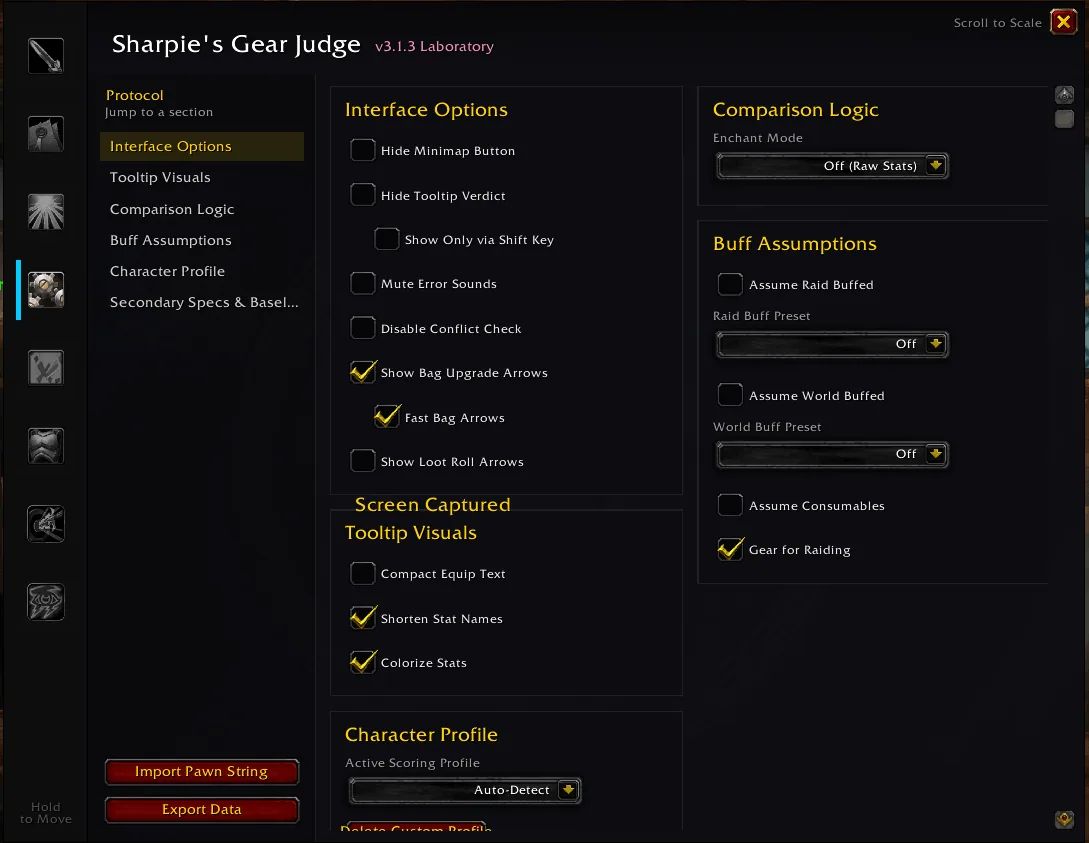1089x843 pixels.
Task: Click the scroll-down arrow at bottom right
Action: click(x=1065, y=819)
